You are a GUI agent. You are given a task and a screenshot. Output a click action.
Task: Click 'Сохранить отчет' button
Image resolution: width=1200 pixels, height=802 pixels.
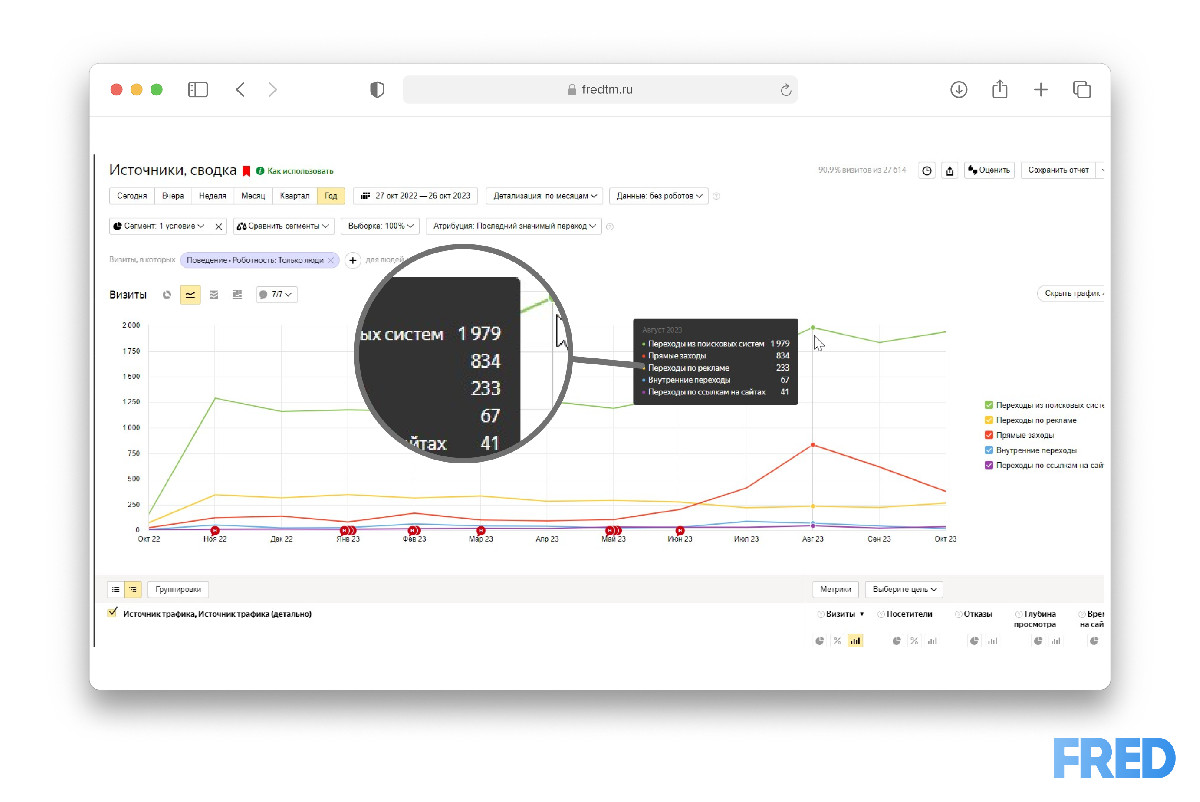(1058, 171)
